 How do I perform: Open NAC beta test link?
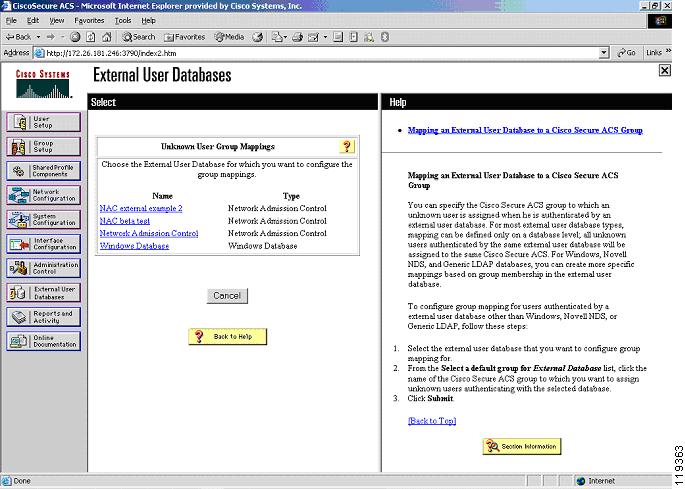point(125,221)
